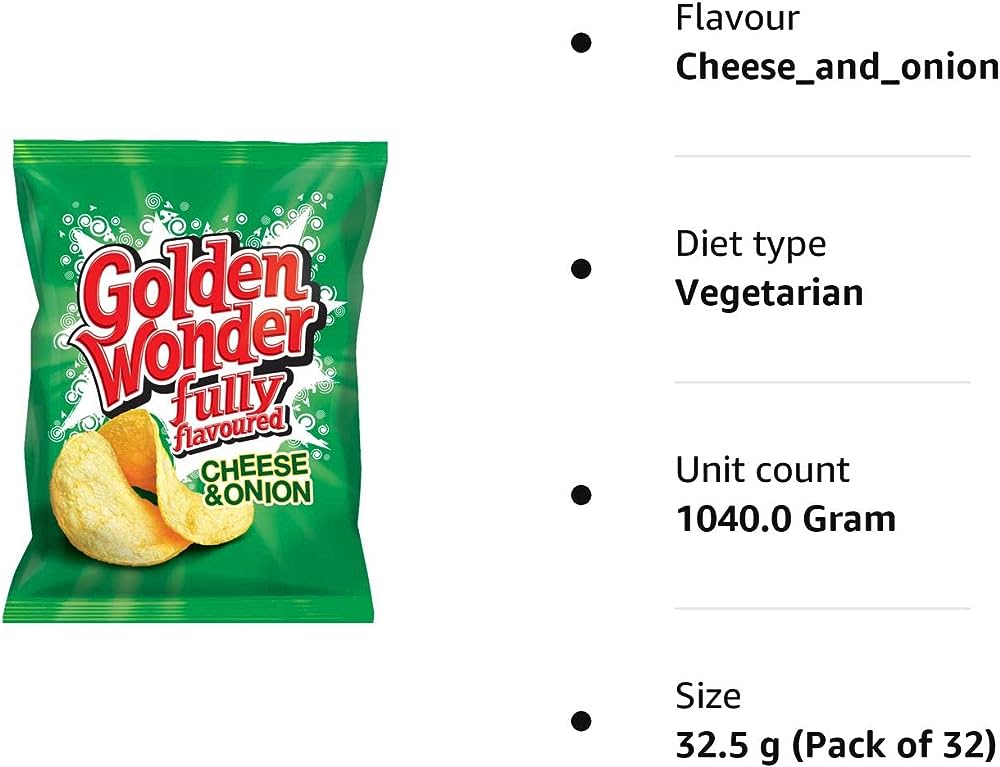Select the 'Cheese_and_onion' value text
1000x767 pixels.
(x=837, y=67)
